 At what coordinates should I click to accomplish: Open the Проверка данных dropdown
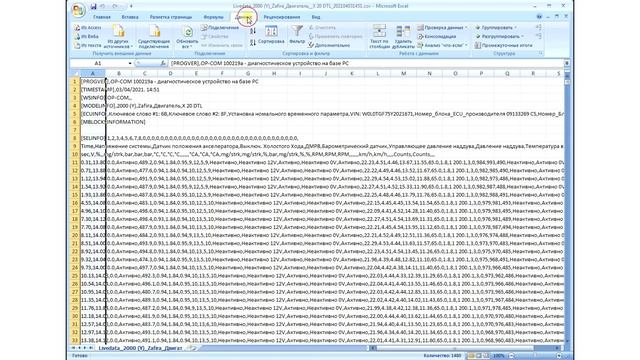pos(442,27)
